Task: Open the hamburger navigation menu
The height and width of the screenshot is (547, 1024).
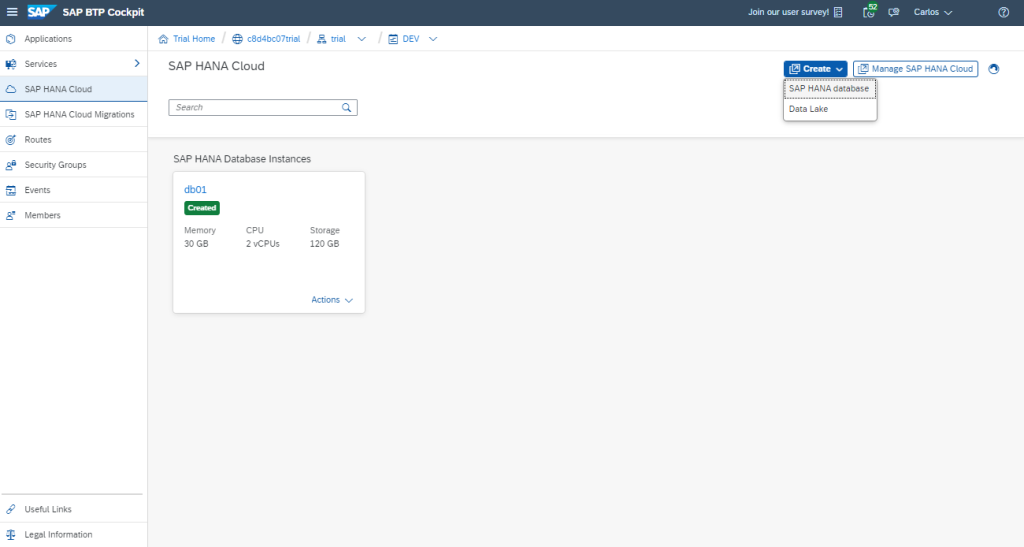Action: 12,12
